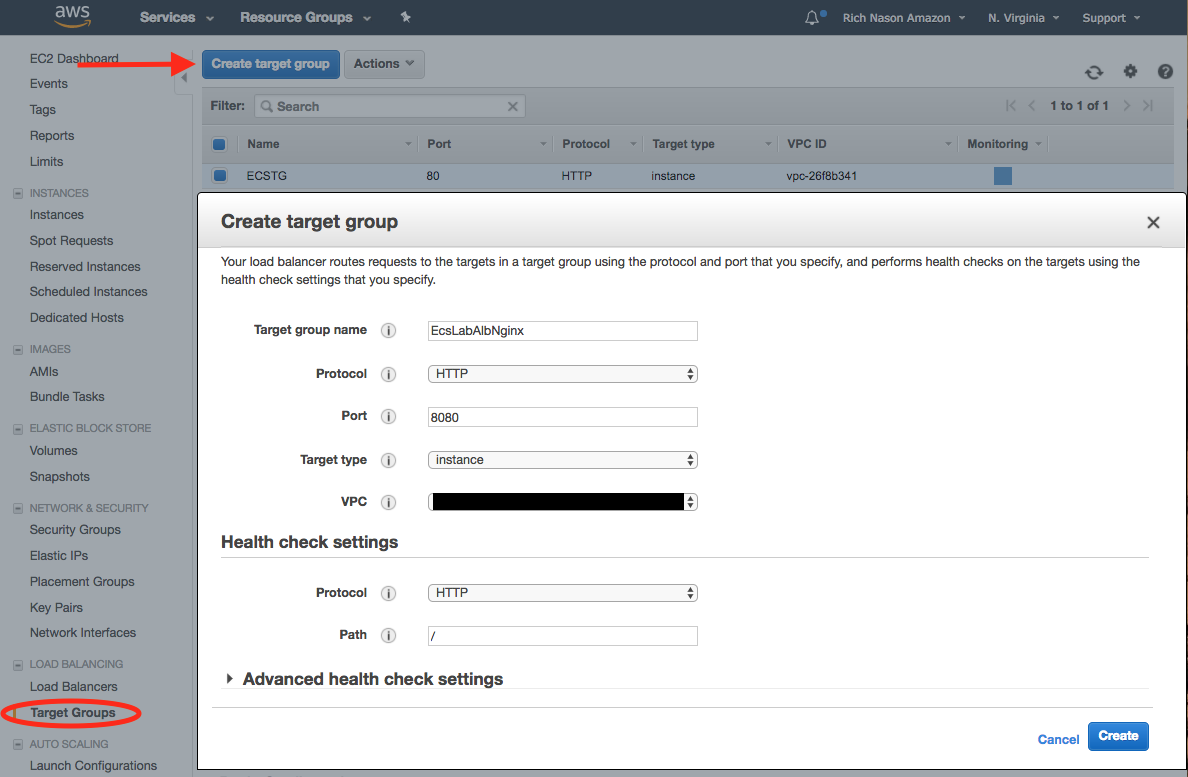Show info for Target type
The height and width of the screenshot is (777, 1188).
pos(388,460)
